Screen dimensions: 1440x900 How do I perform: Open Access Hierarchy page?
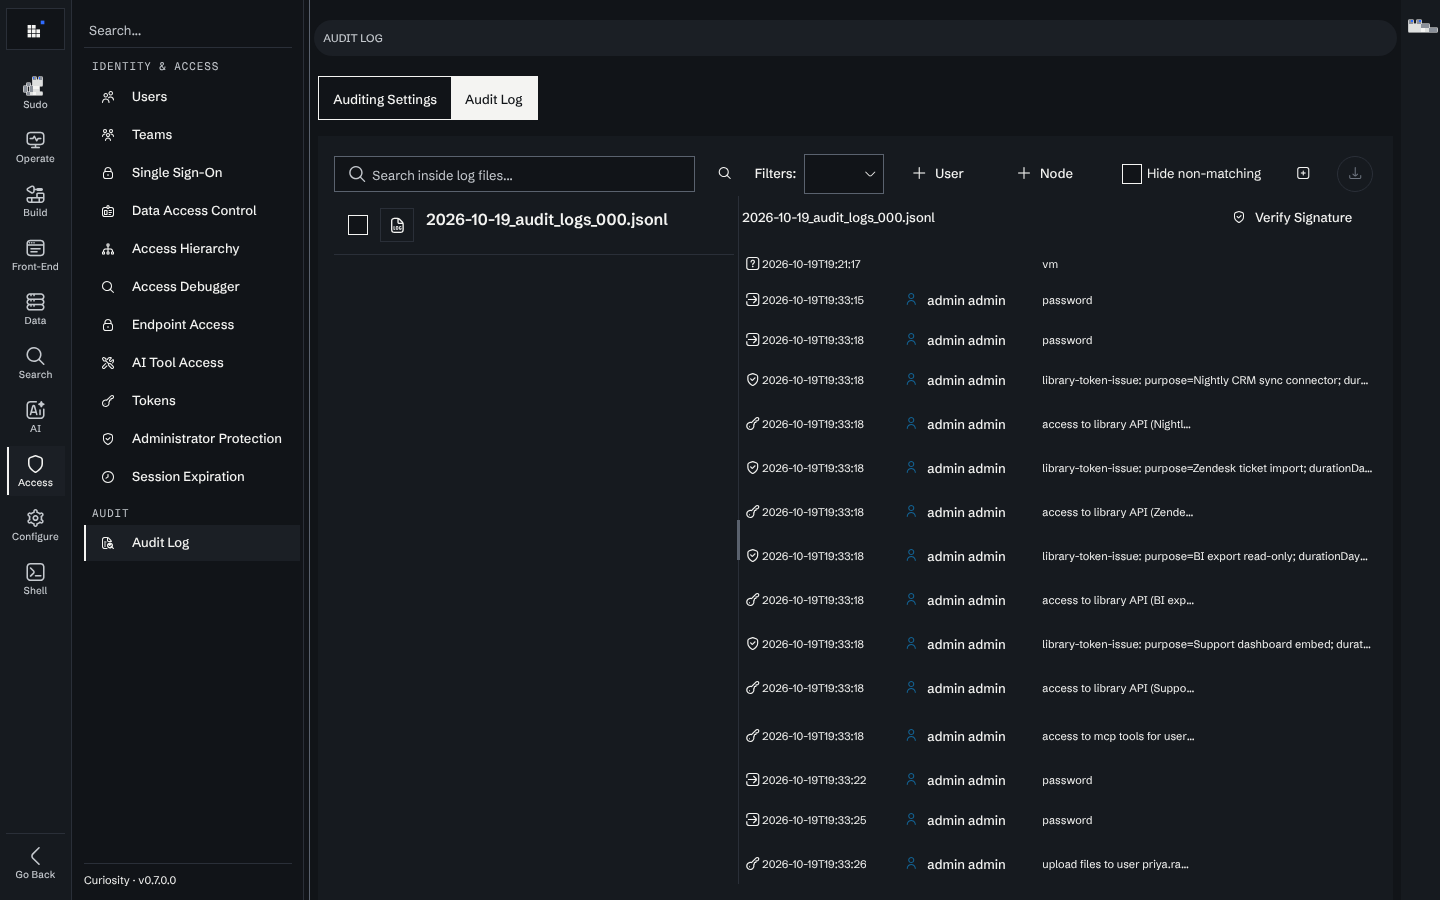(x=192, y=249)
